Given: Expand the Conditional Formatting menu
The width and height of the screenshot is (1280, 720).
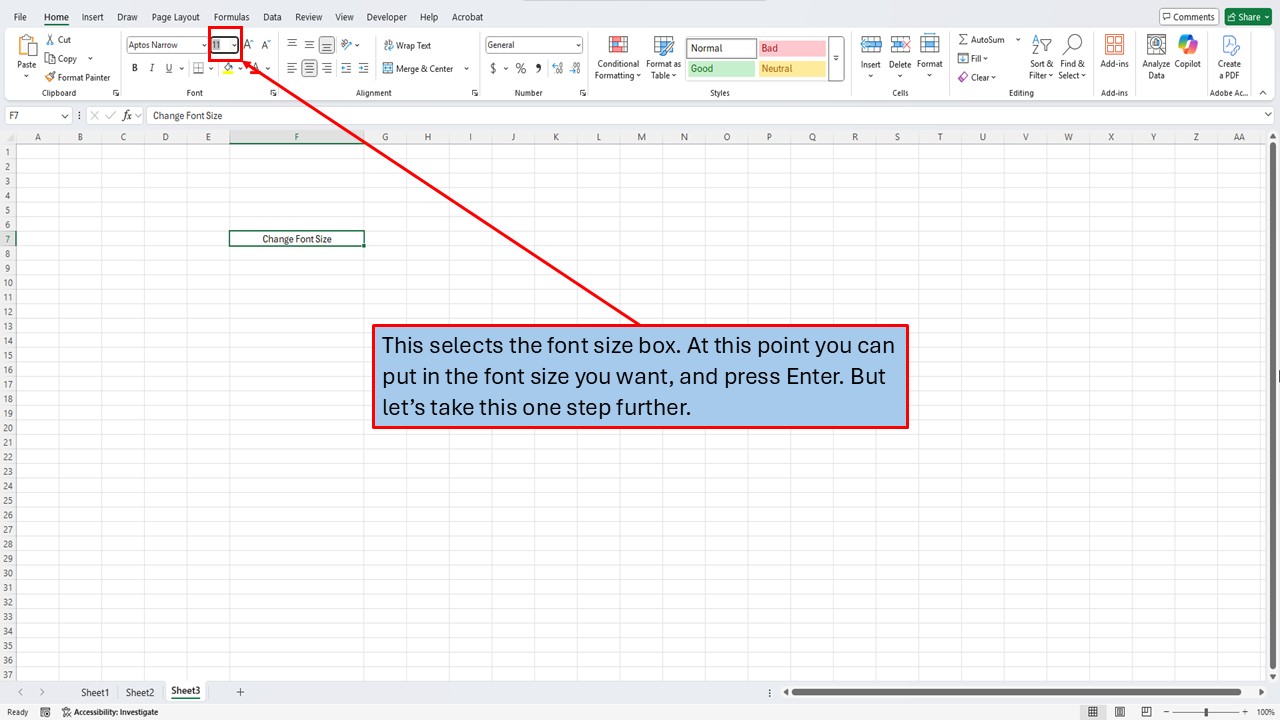Looking at the screenshot, I should [617, 58].
